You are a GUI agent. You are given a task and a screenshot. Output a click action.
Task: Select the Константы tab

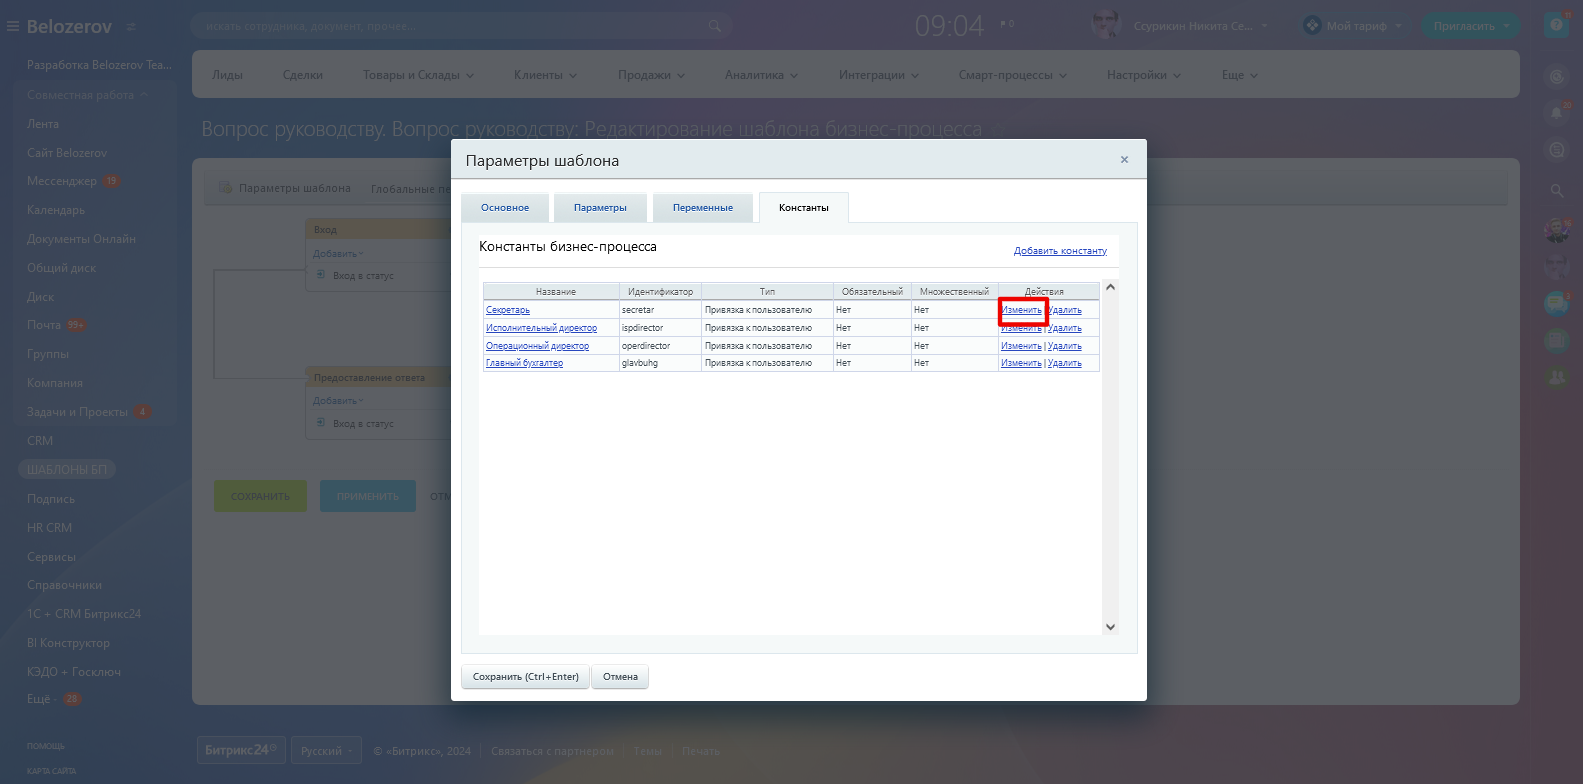click(804, 208)
